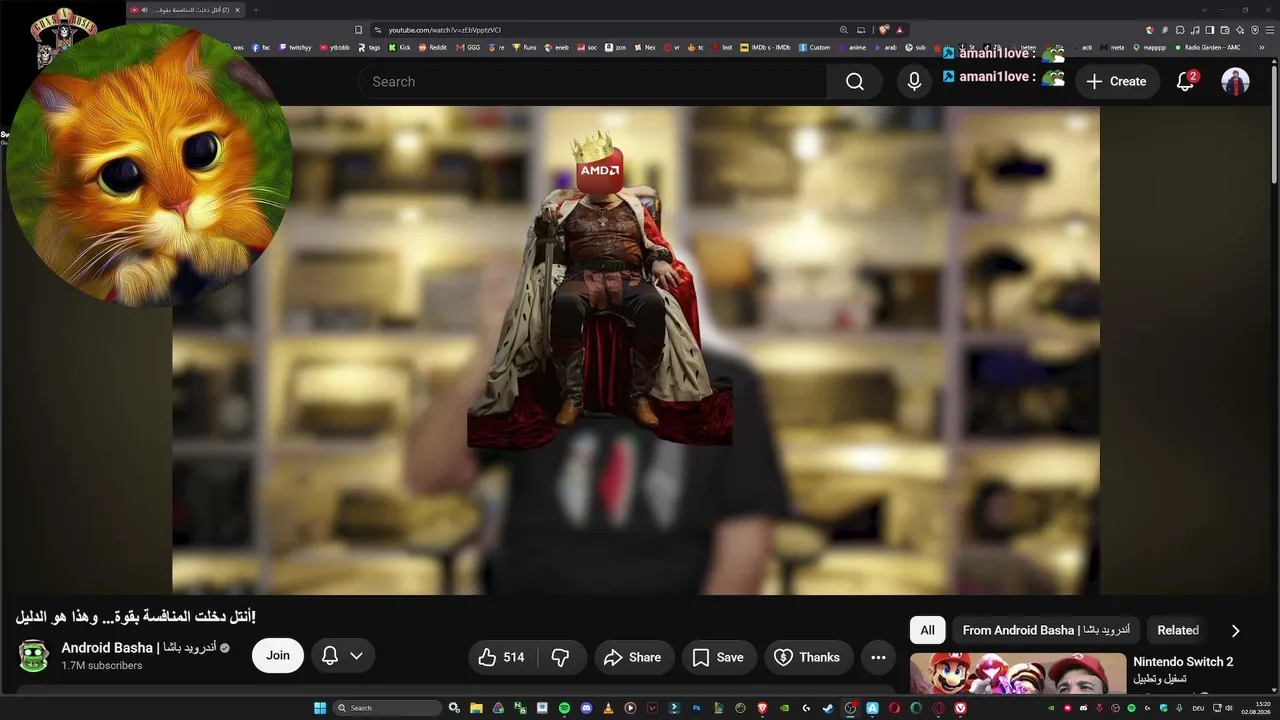This screenshot has height=720, width=1280.
Task: Share this video
Action: (634, 657)
